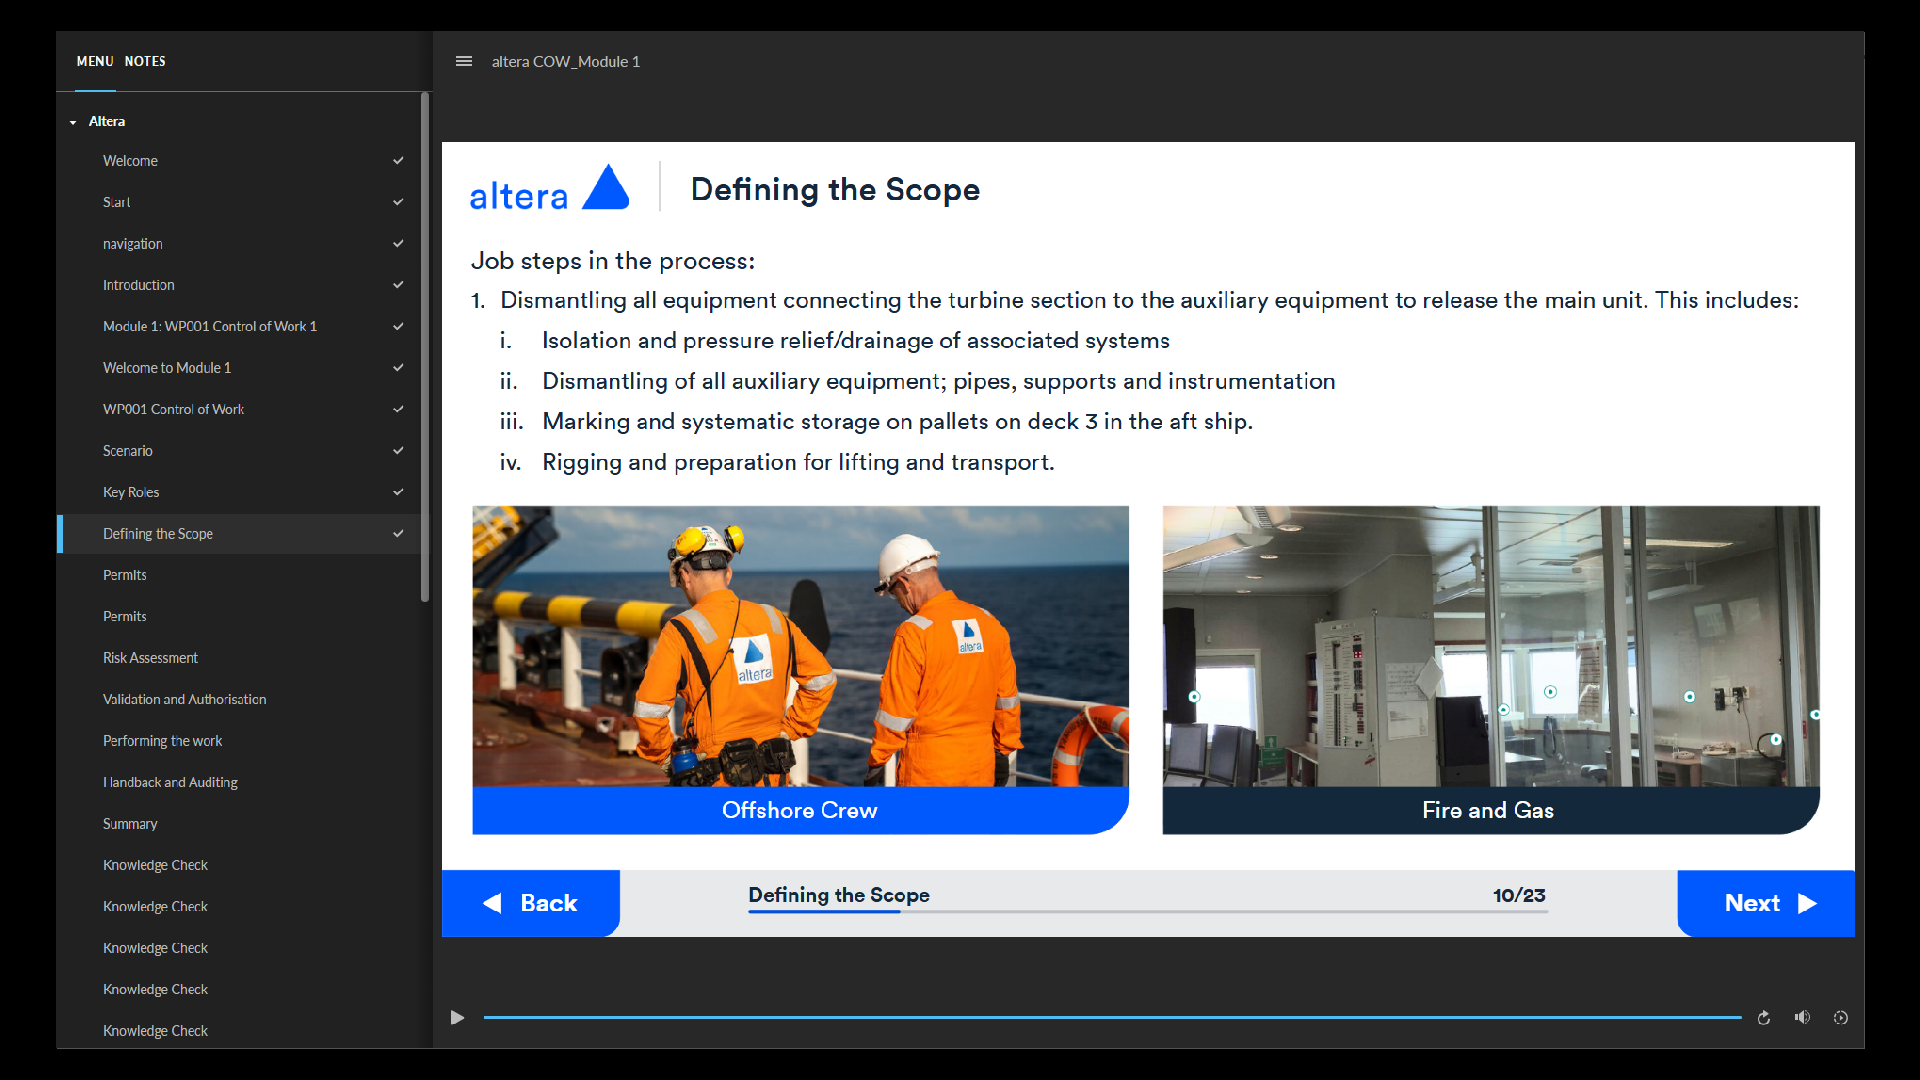This screenshot has height=1080, width=1920.
Task: Collapse the Altera section arrow
Action: coord(73,122)
